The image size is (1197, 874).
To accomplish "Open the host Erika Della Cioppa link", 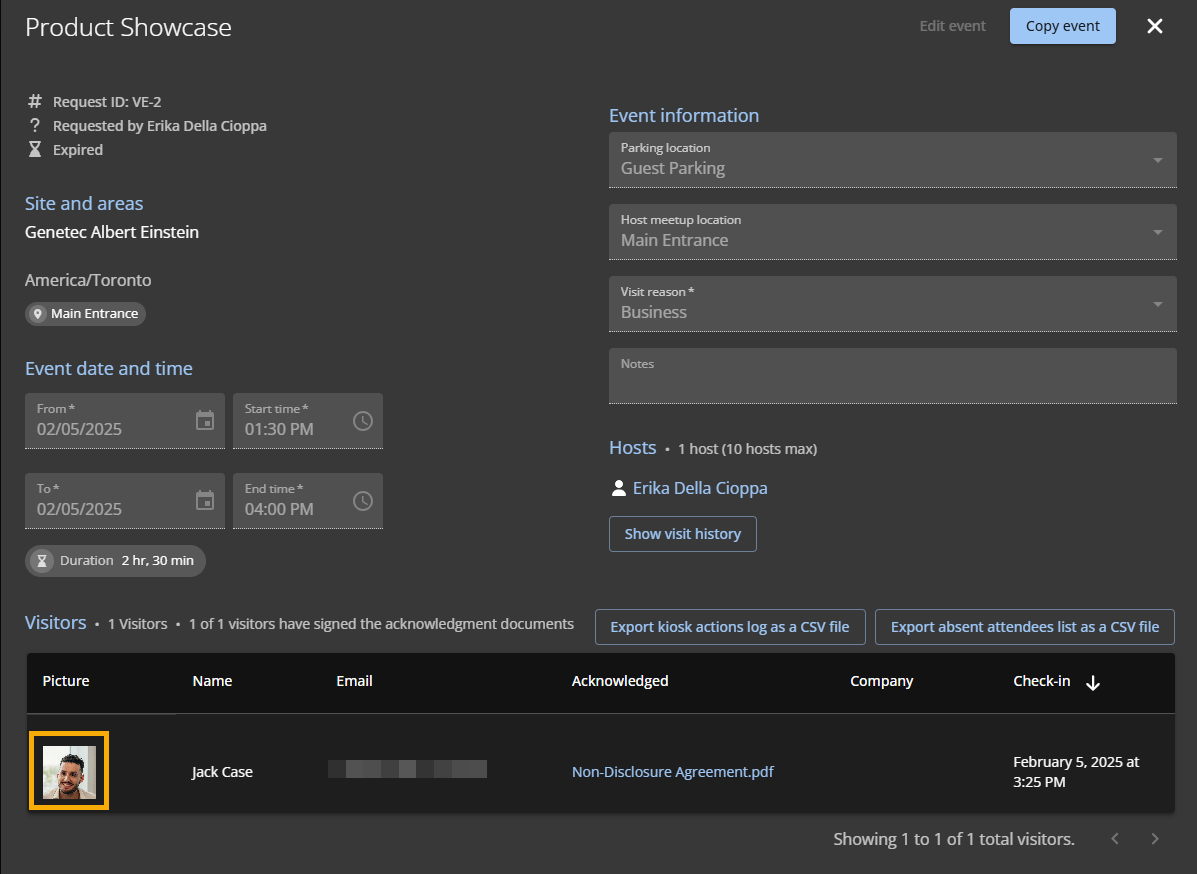I will pos(700,488).
